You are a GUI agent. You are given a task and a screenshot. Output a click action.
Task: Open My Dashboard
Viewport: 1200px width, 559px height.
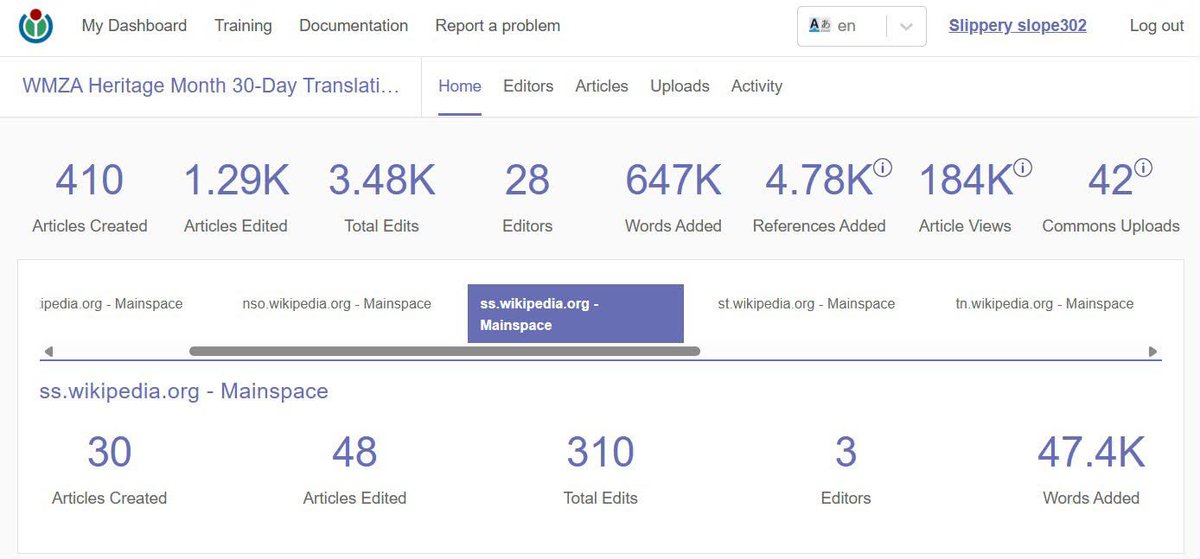[x=134, y=26]
